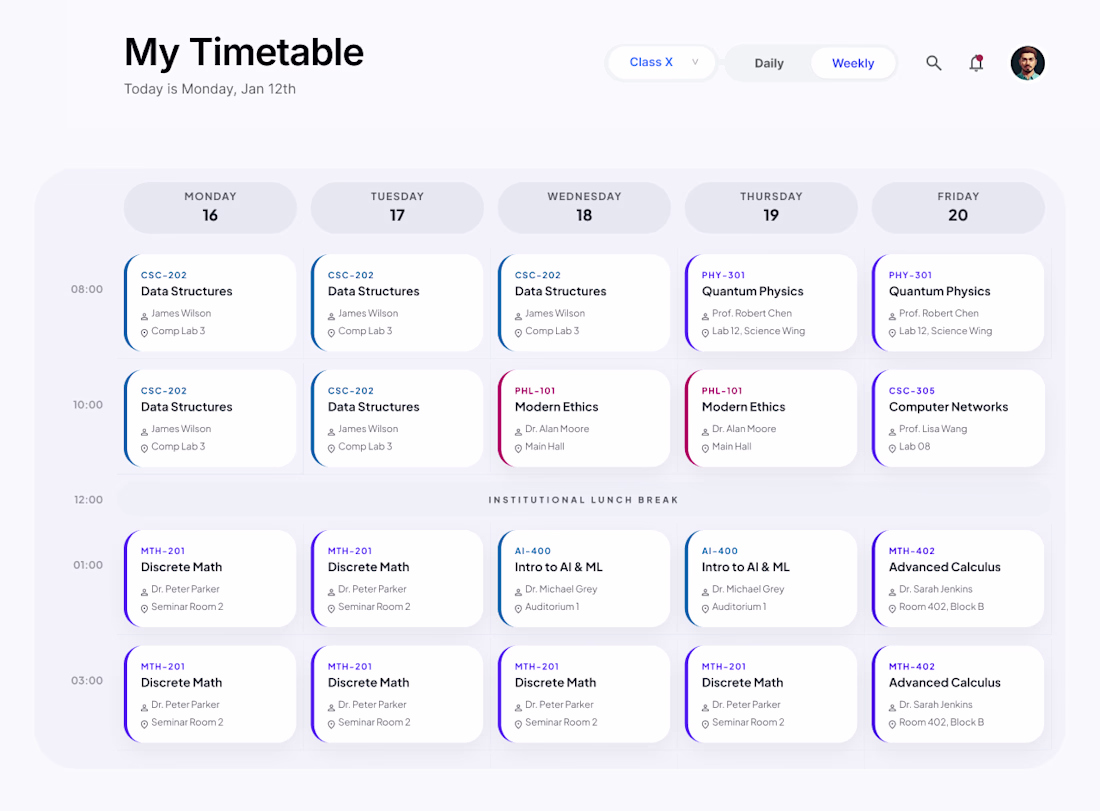
Task: Click person icon beside Dr. Peter Parker, Thursday 03:00
Action: pos(705,707)
